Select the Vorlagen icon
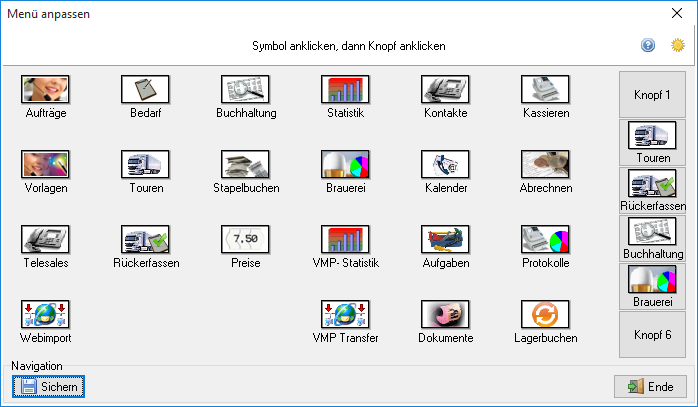Viewport: 698px width, 407px height. pyautogui.click(x=45, y=164)
